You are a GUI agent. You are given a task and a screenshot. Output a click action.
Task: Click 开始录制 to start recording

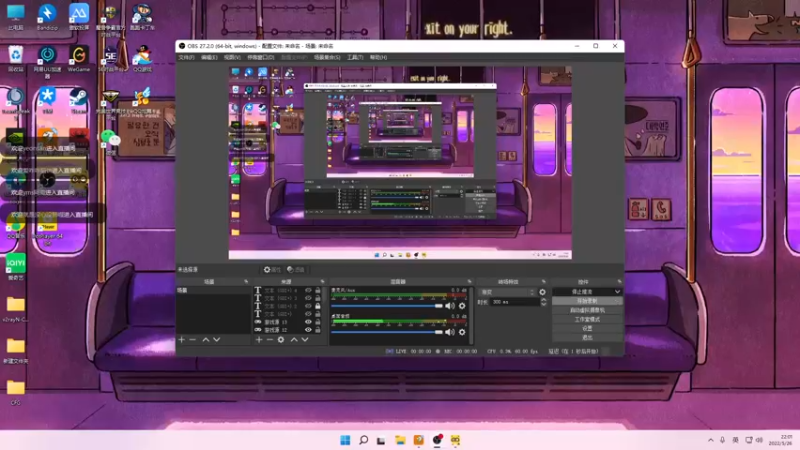587,301
